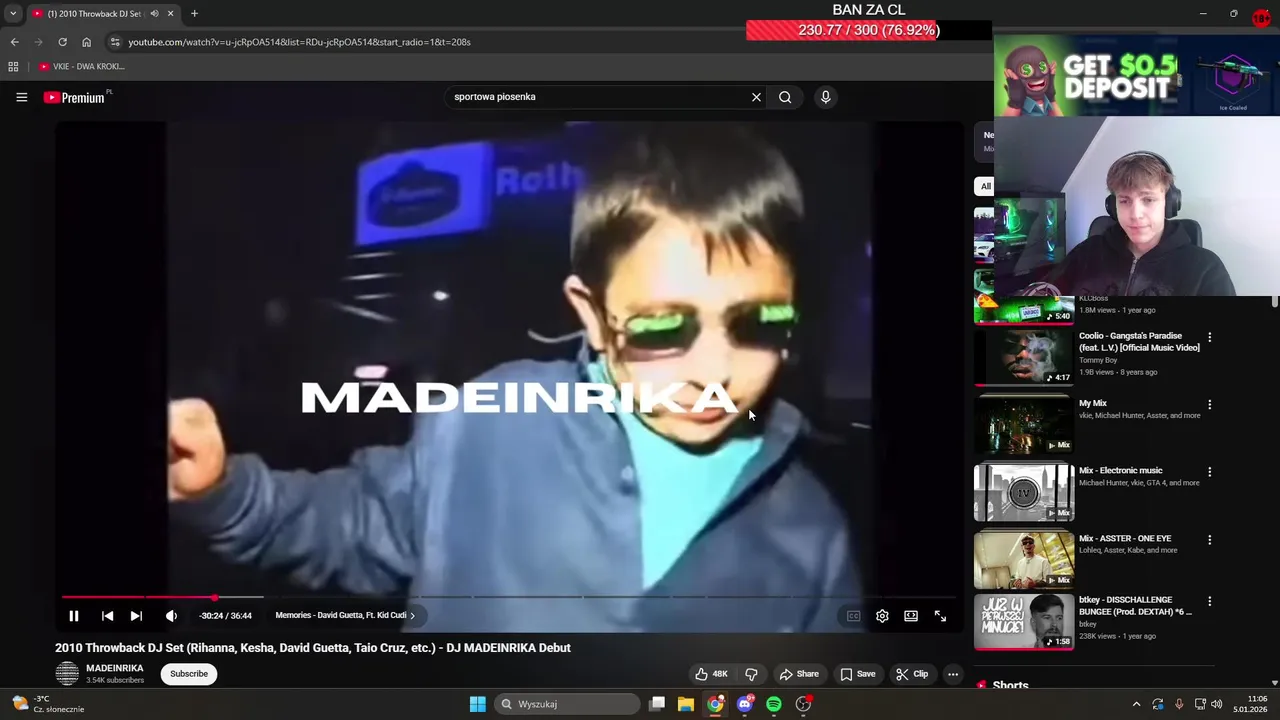Open Spotify from the taskbar

tap(774, 704)
